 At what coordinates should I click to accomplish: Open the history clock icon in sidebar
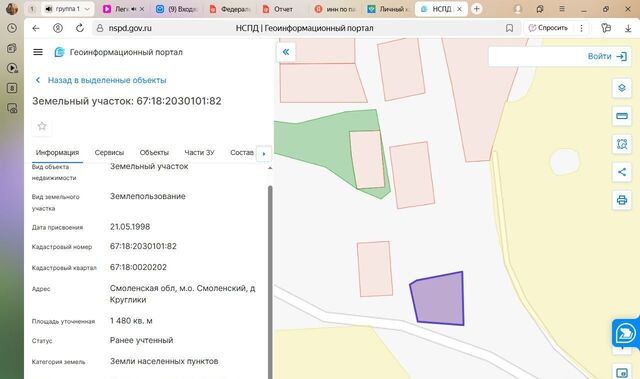(12, 28)
